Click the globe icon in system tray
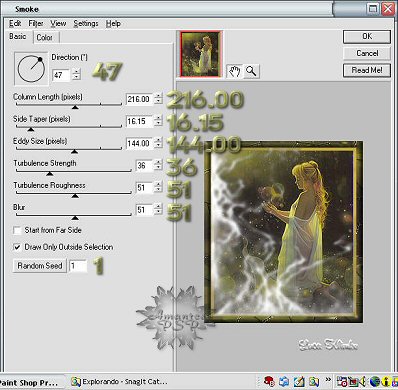Screen dimensions: 398x390 pos(375,381)
